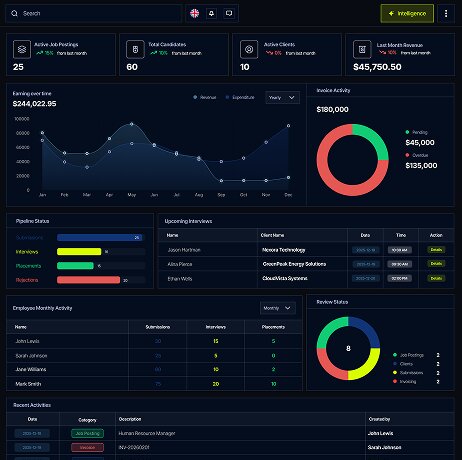Toggle the Invoicing review legend
The width and height of the screenshot is (462, 460).
click(x=404, y=381)
